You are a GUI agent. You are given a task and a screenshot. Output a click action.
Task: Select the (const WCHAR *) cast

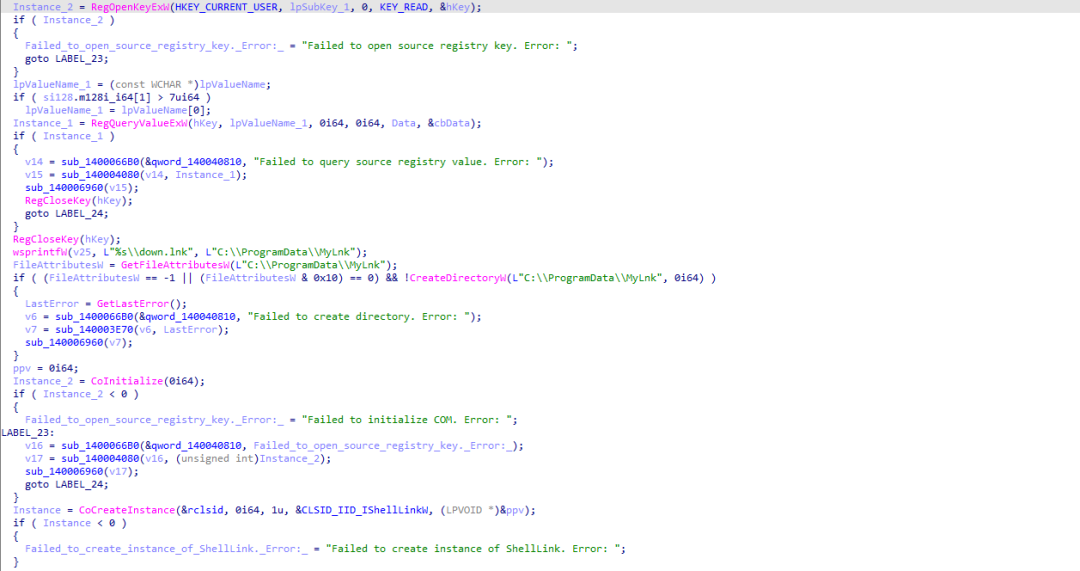pos(154,84)
